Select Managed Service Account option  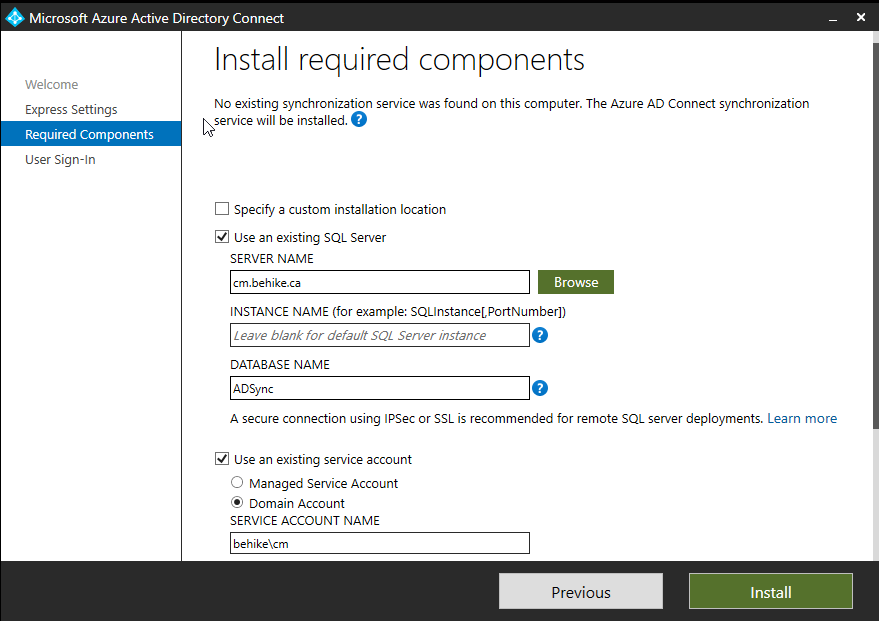237,483
